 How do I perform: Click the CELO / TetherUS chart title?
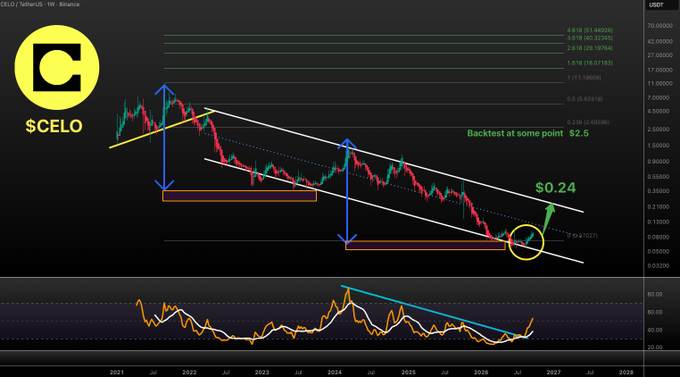40,4
